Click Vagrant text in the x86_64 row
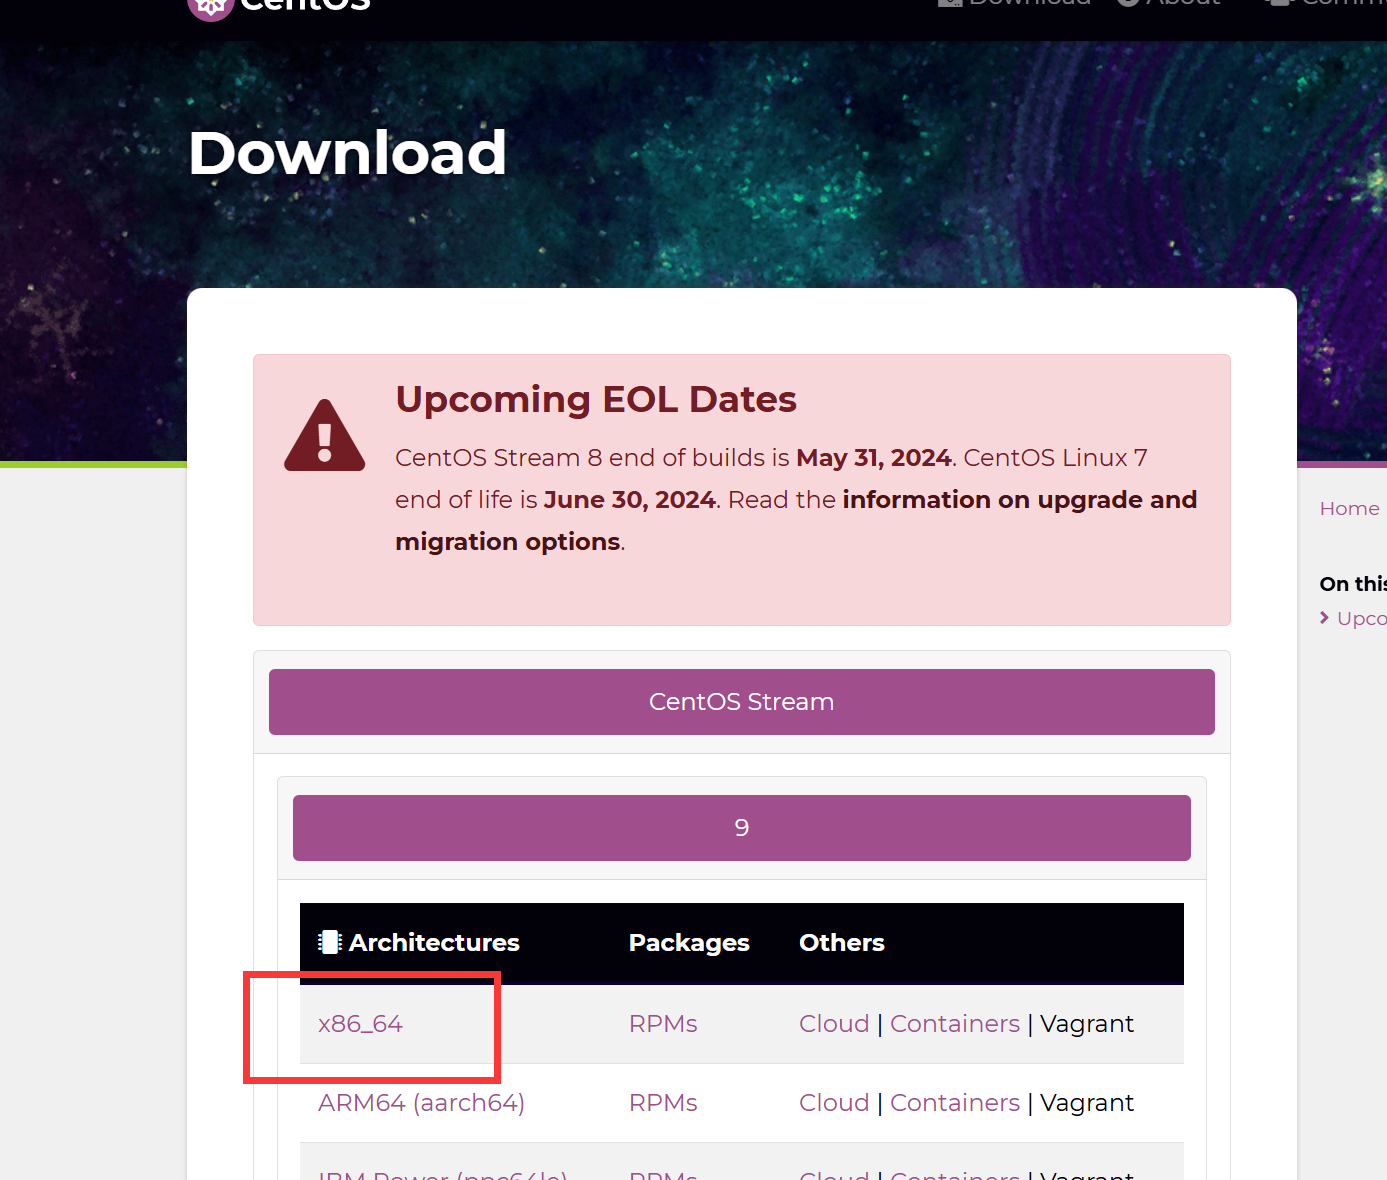The height and width of the screenshot is (1180, 1387). (1087, 1024)
